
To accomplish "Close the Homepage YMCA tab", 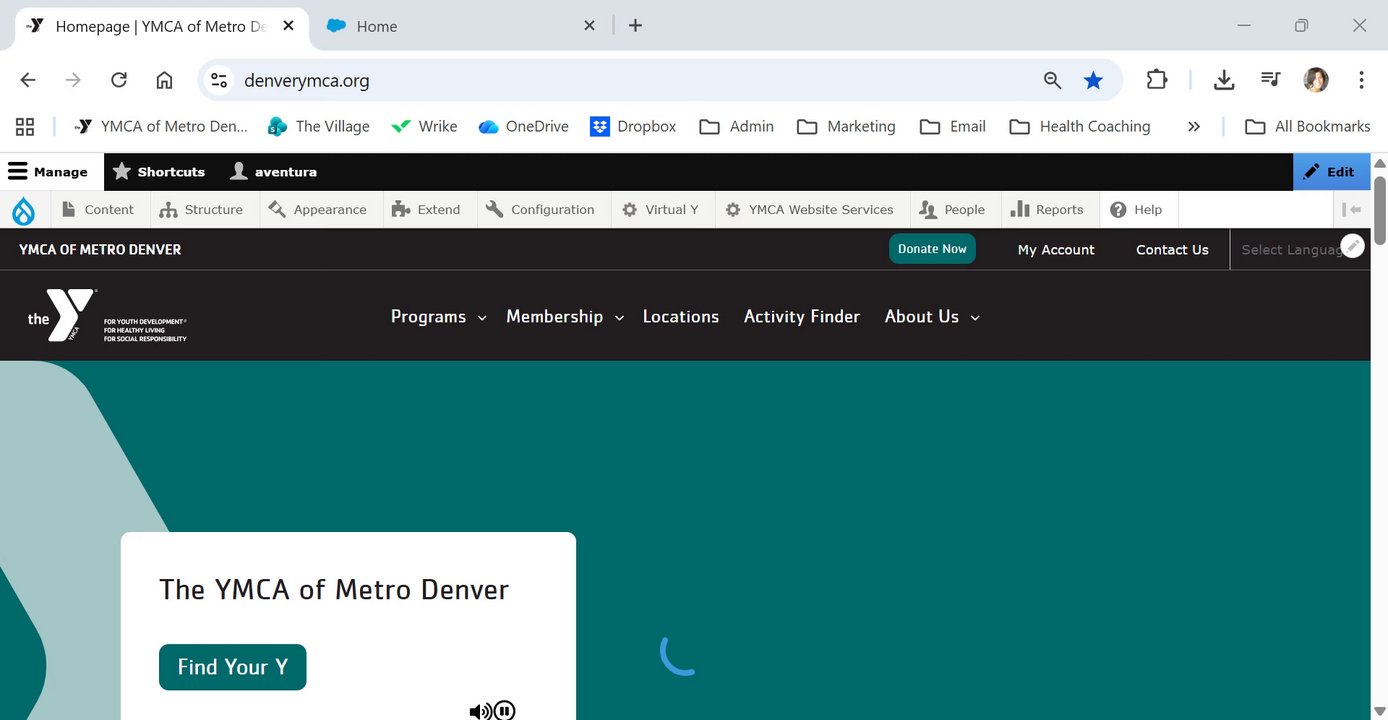I will (288, 26).
